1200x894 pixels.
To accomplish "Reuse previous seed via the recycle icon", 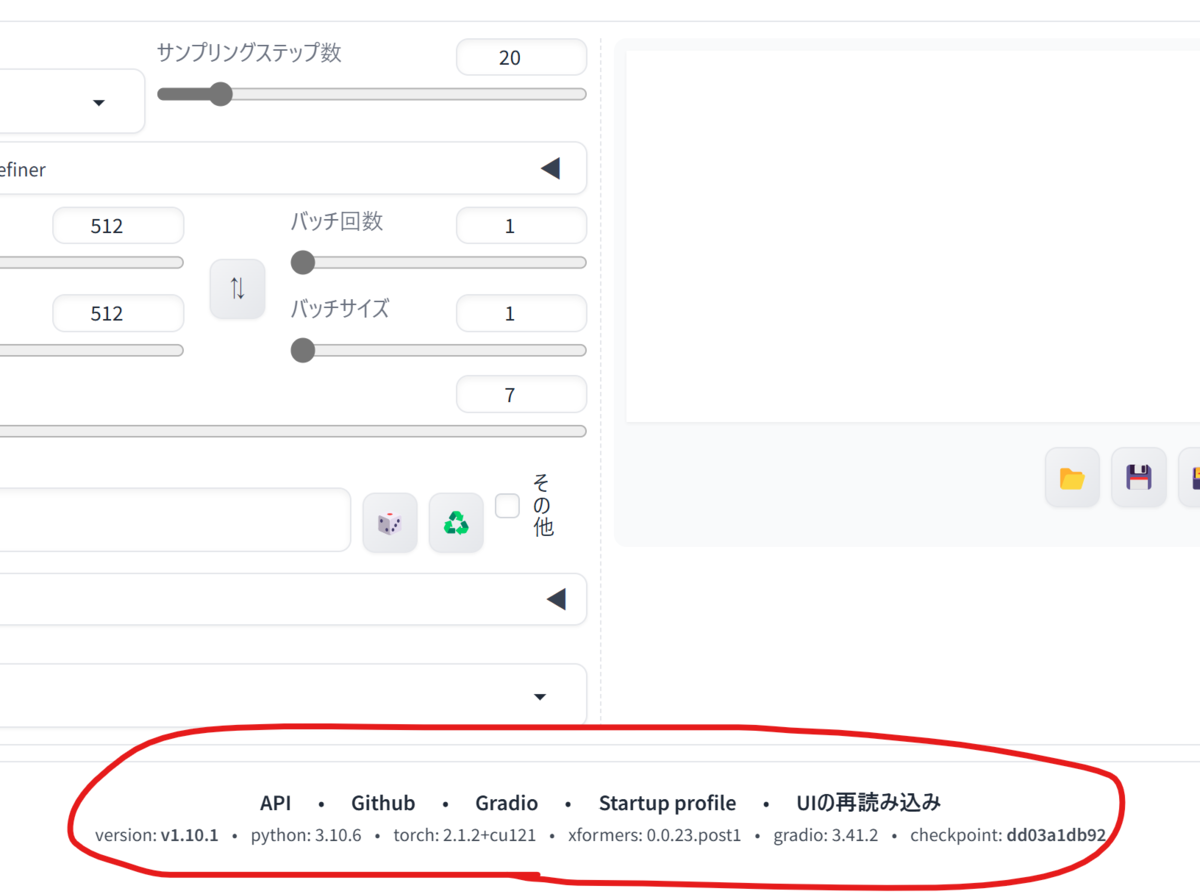I will pyautogui.click(x=456, y=522).
